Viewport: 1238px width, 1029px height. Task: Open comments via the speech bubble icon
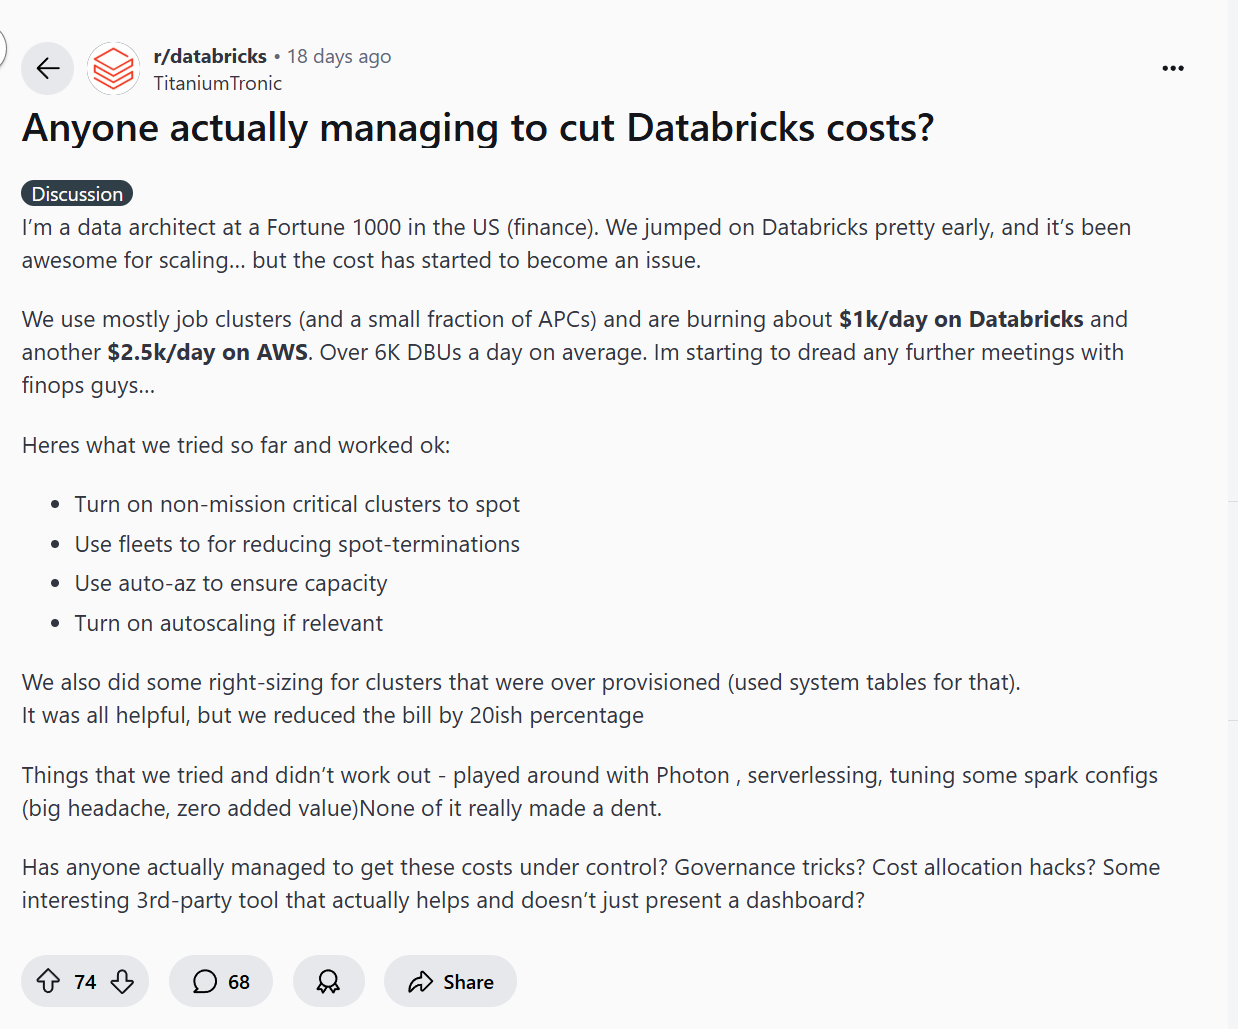coord(205,981)
